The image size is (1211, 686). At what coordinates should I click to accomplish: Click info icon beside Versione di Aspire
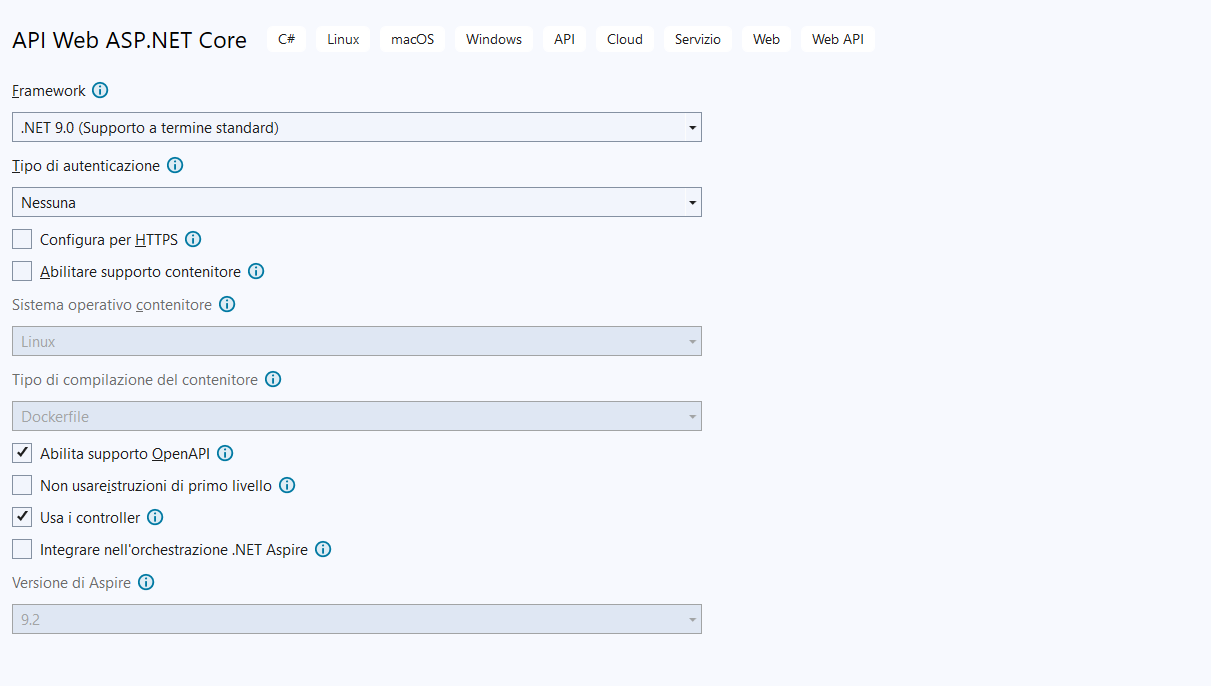[146, 582]
